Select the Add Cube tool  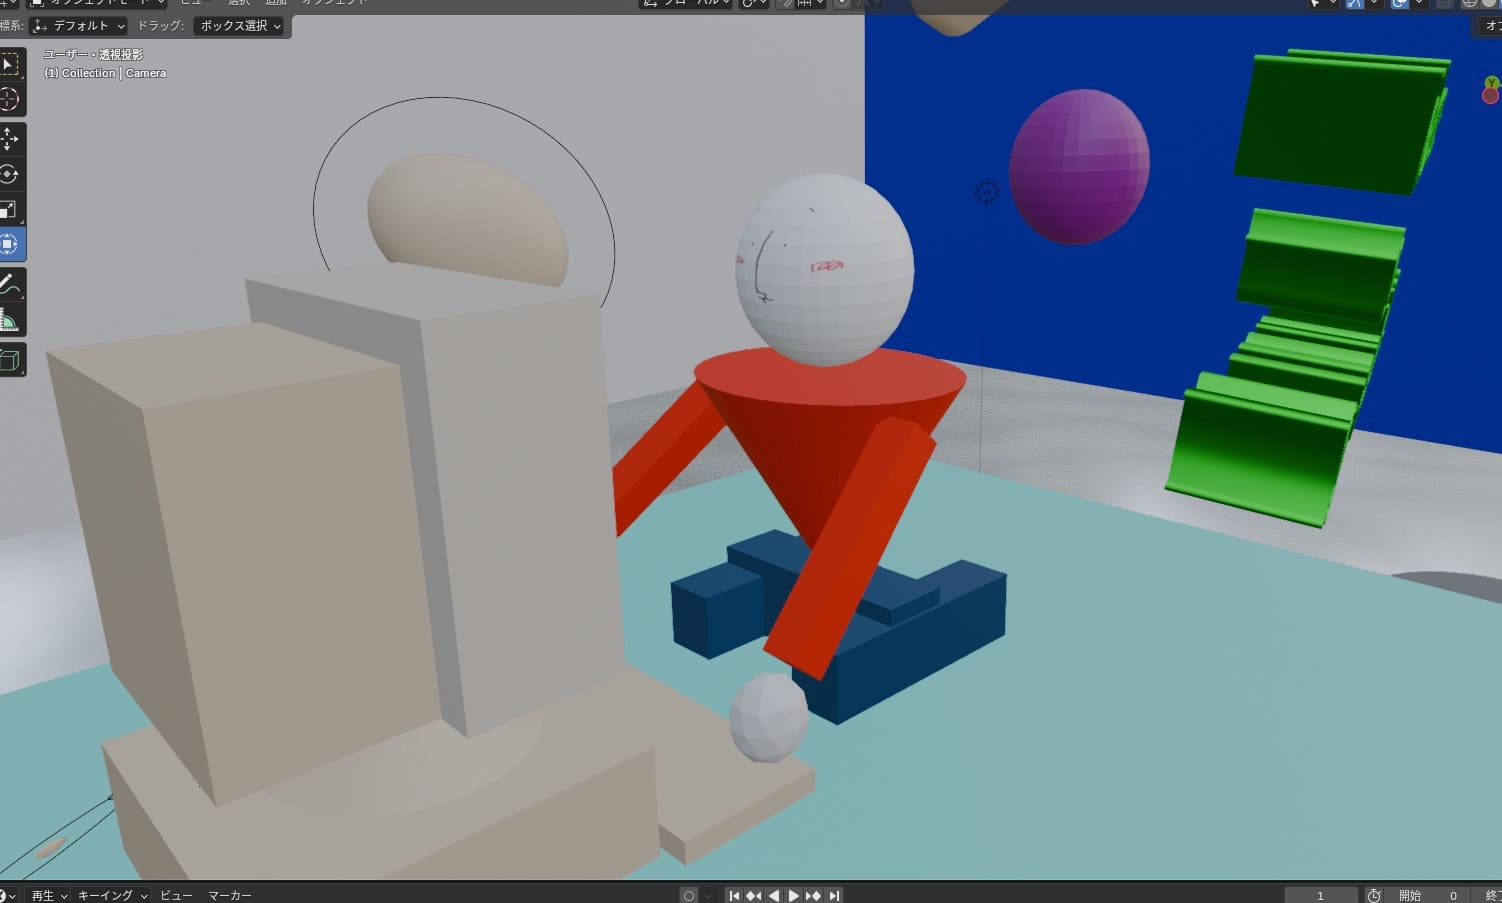pos(10,360)
